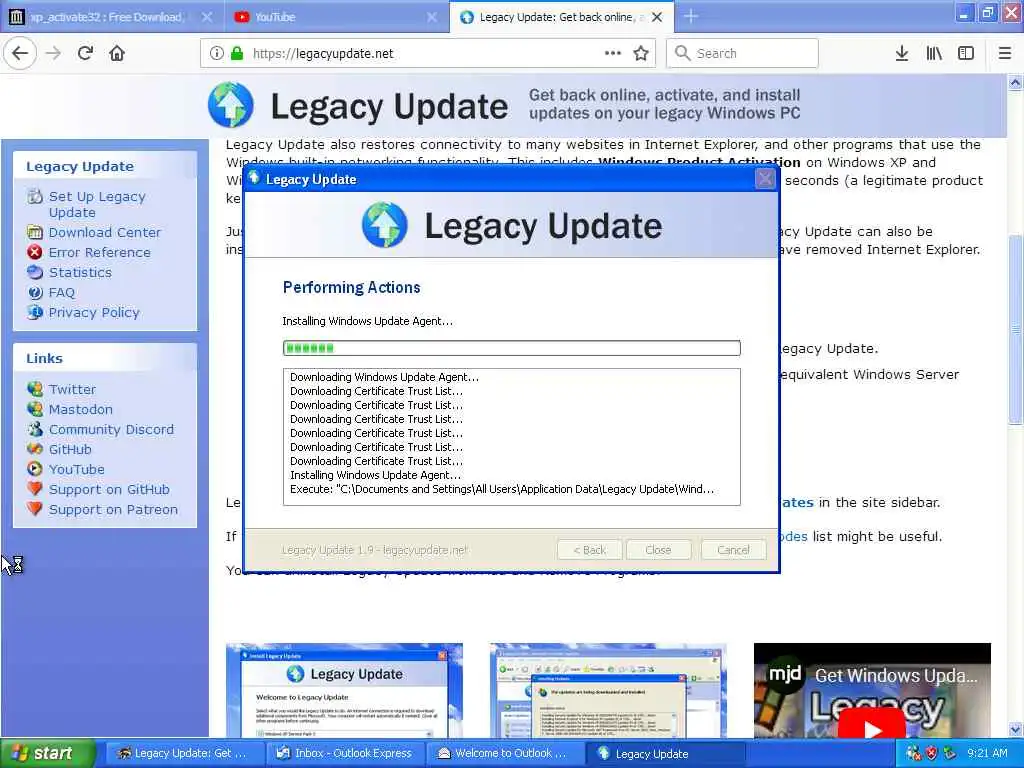Click the scrollbar up arrow

1015,83
